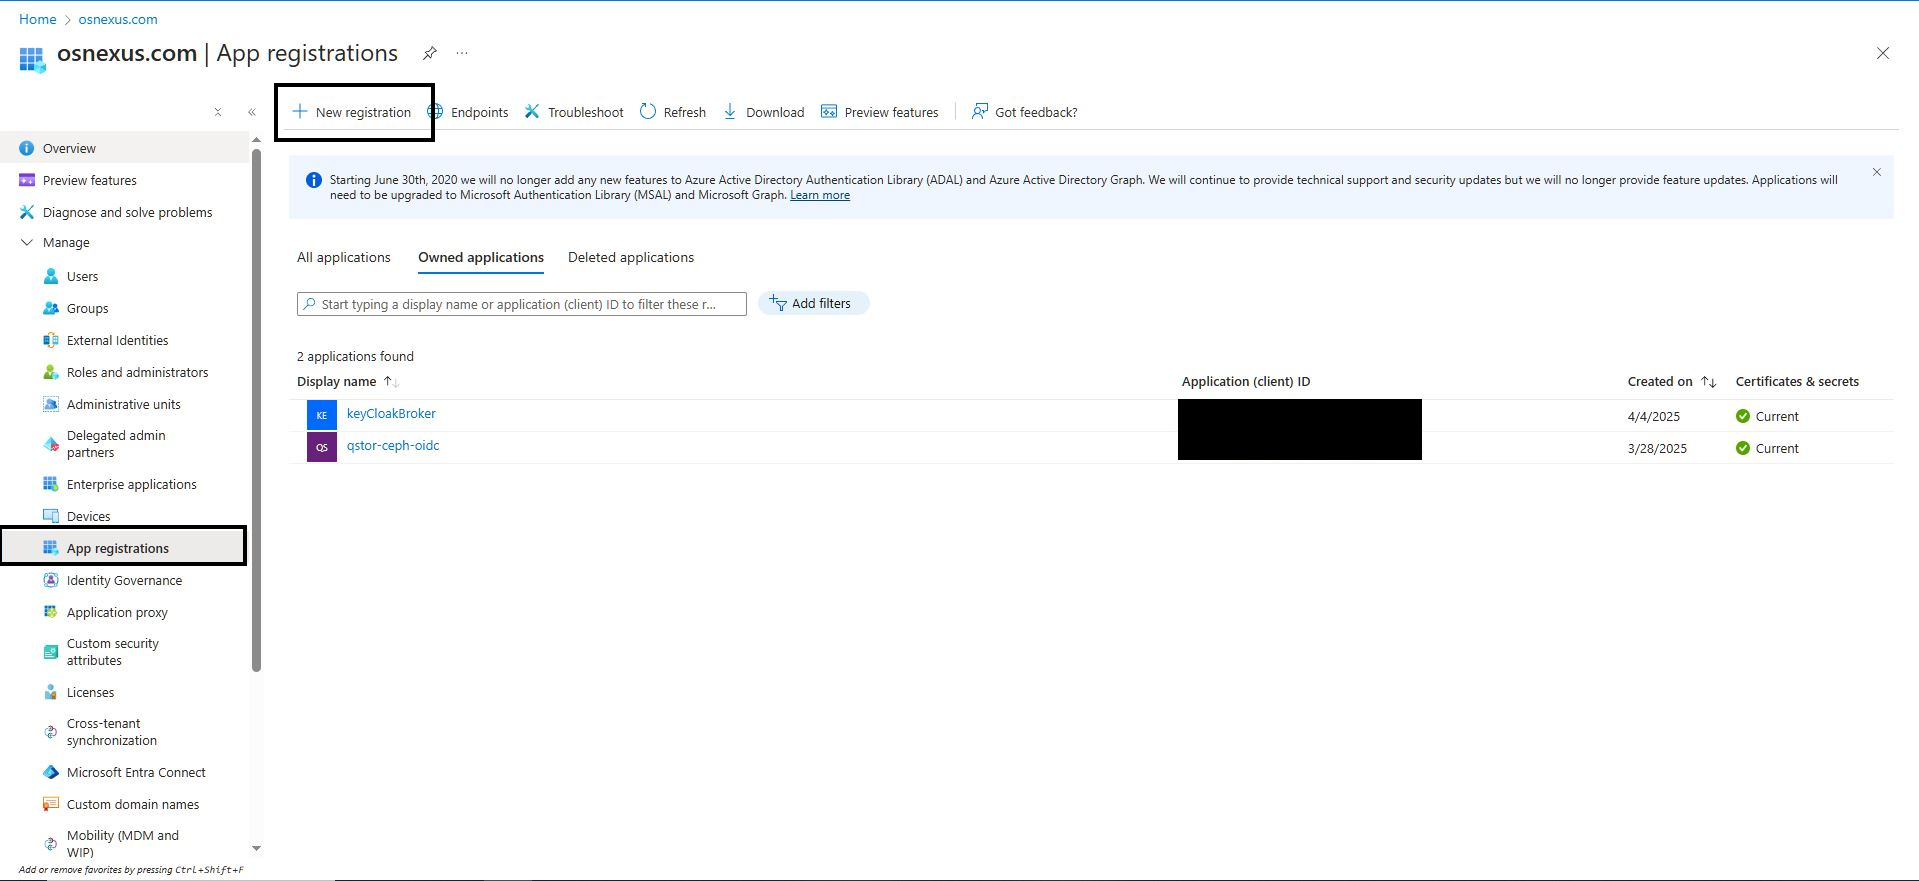Close the App registrations blade
This screenshot has height=881, width=1919.
(1883, 53)
